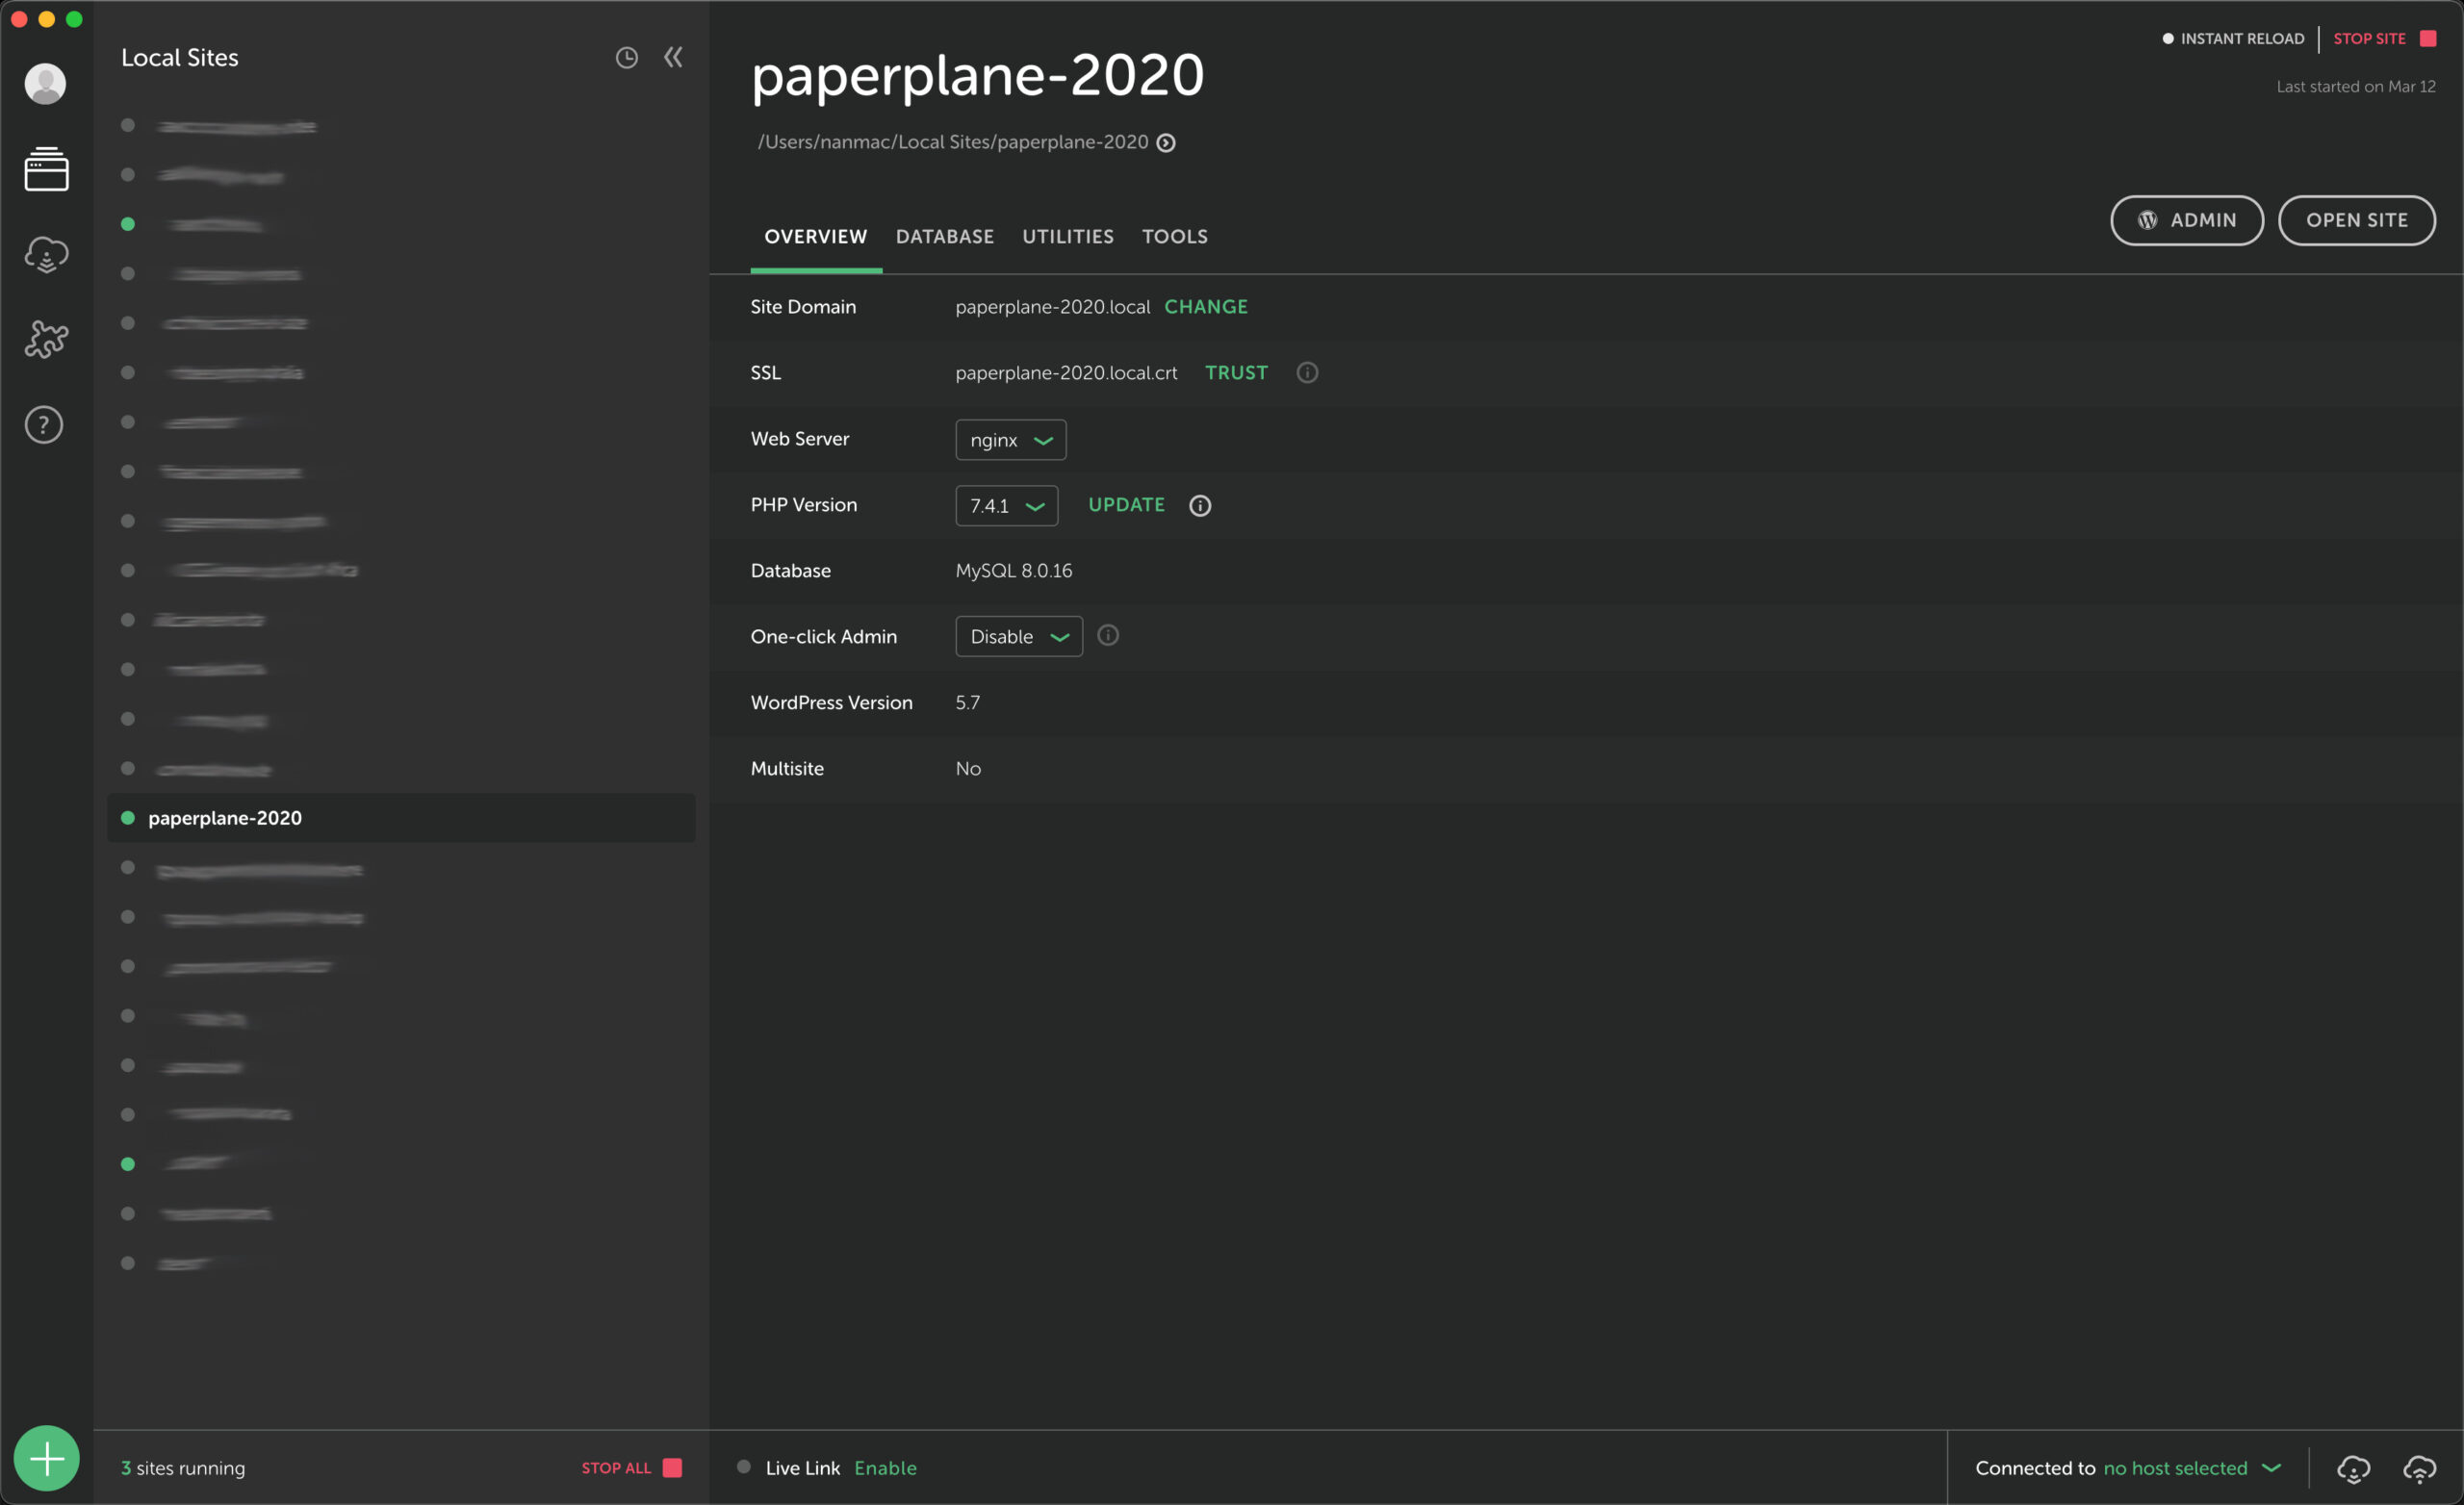The height and width of the screenshot is (1505, 2464).
Task: Open the Local Sites sidebar icon
Action: [46, 169]
